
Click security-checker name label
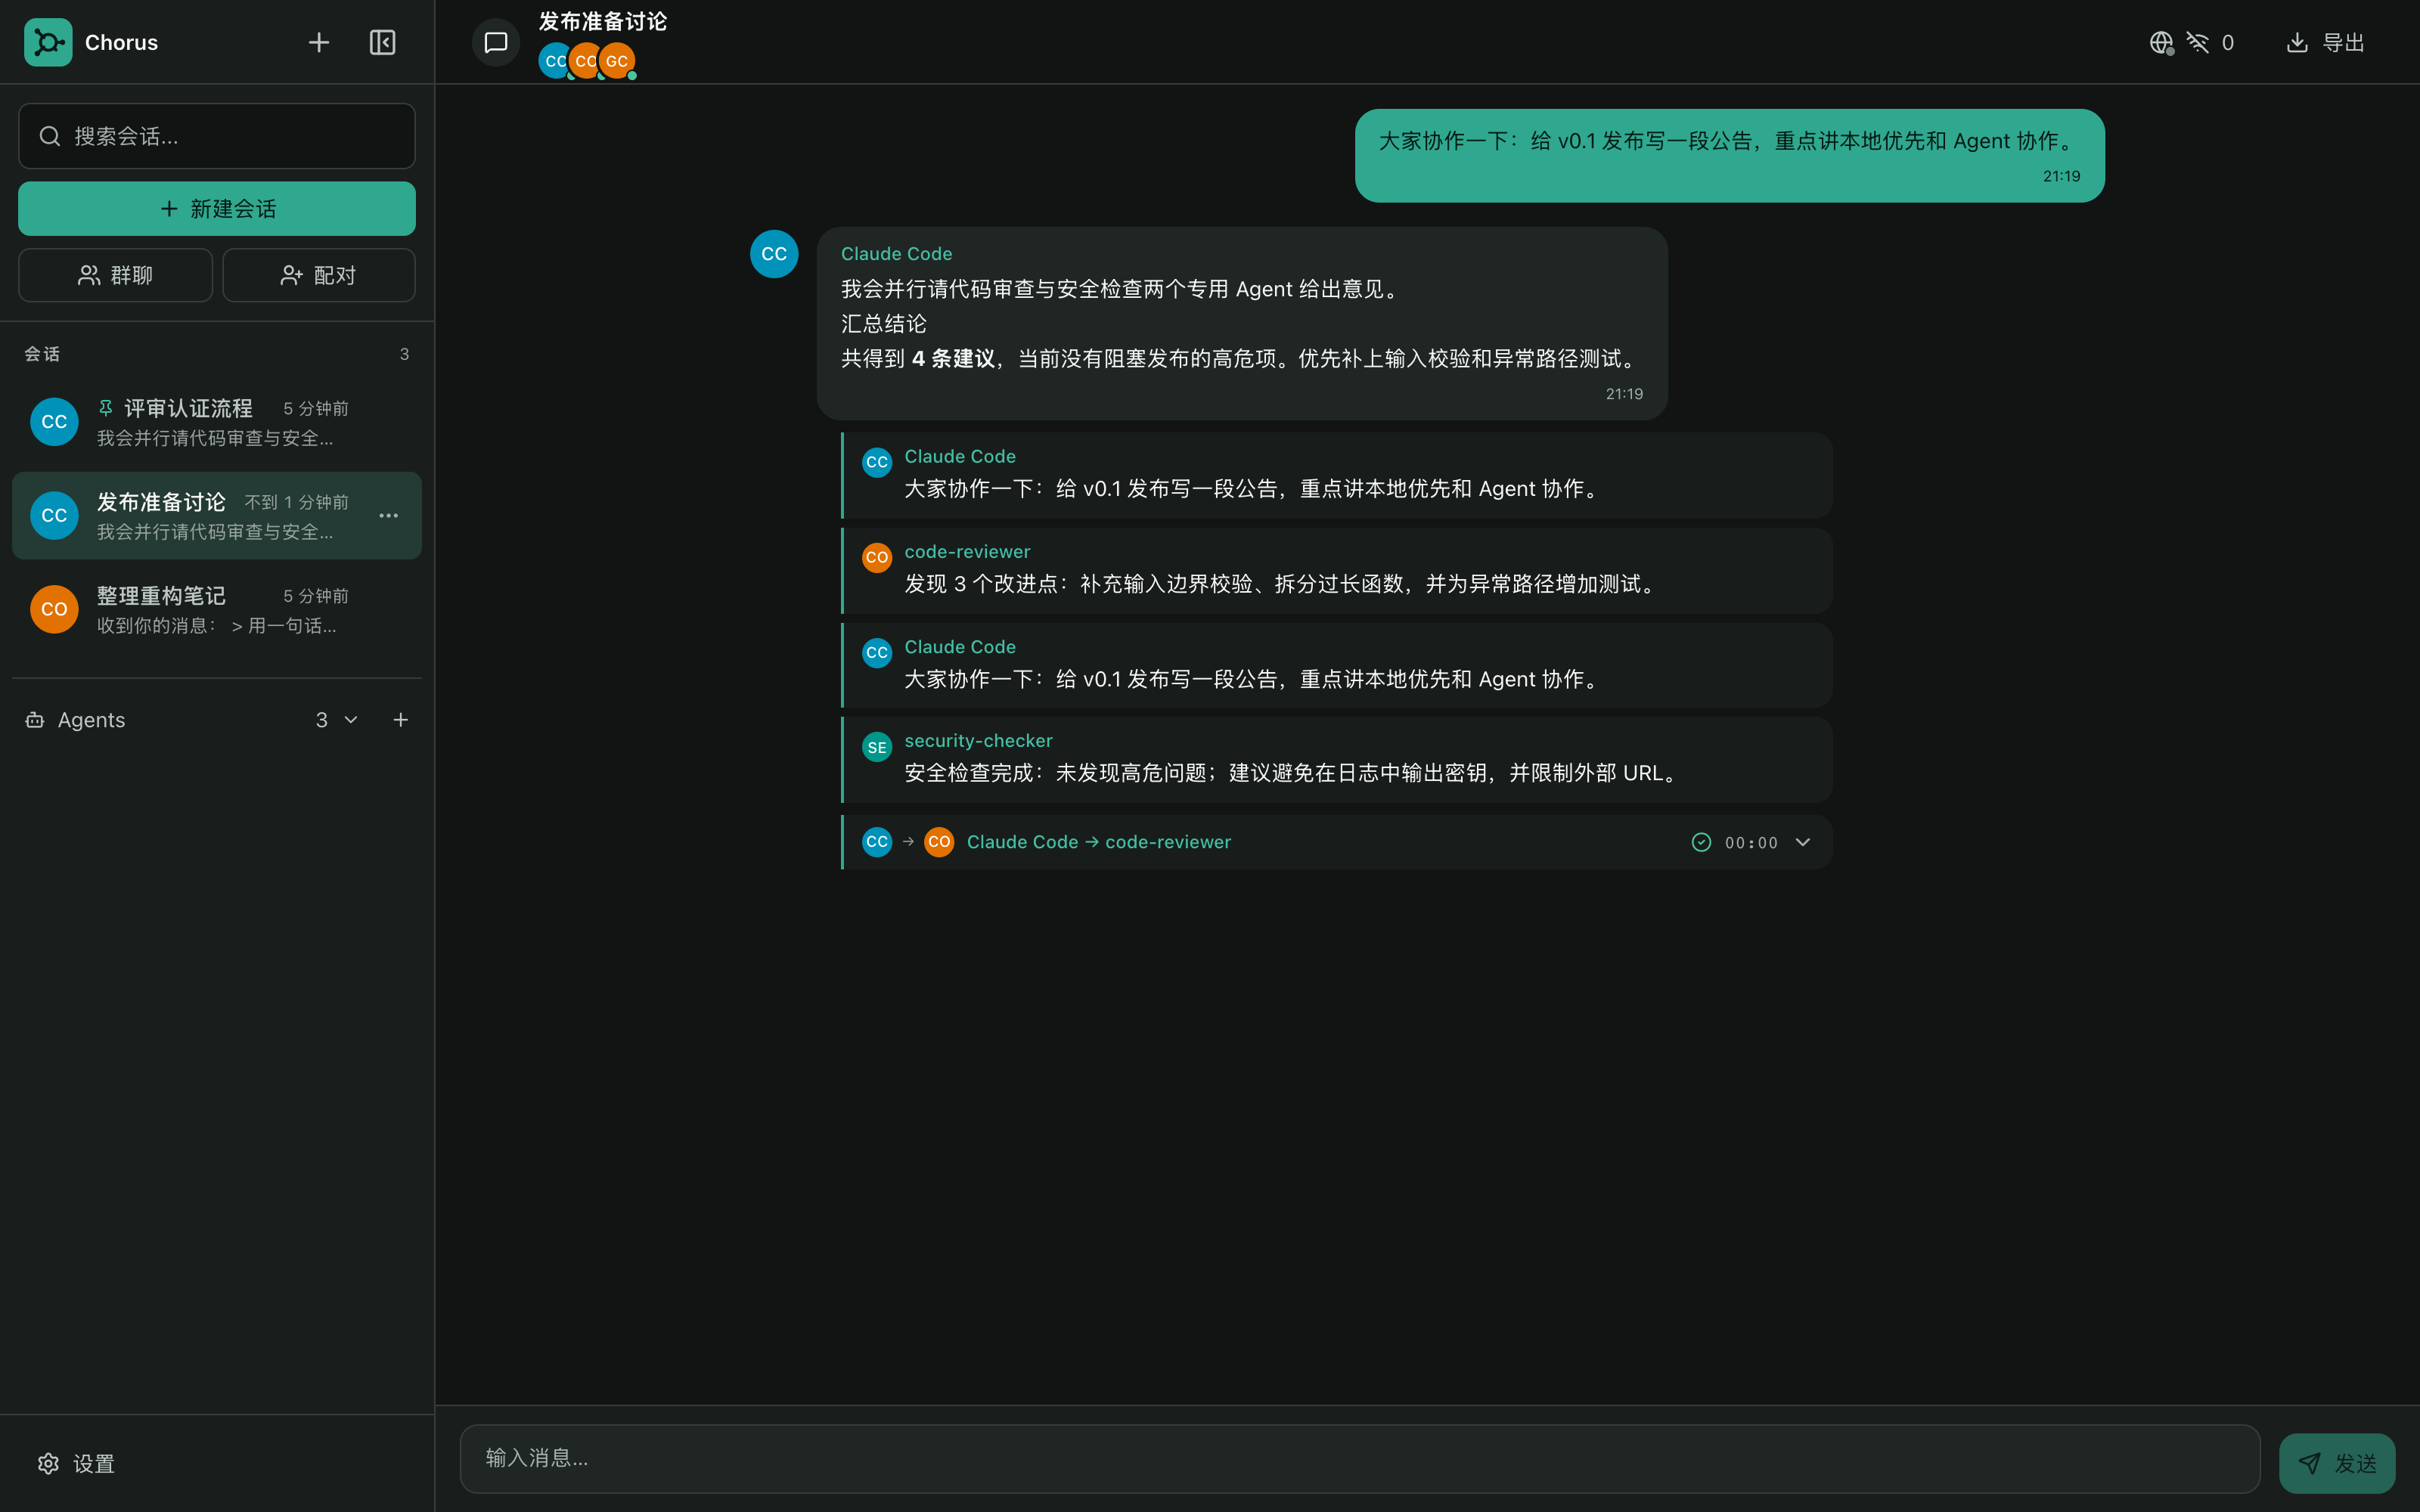[978, 741]
